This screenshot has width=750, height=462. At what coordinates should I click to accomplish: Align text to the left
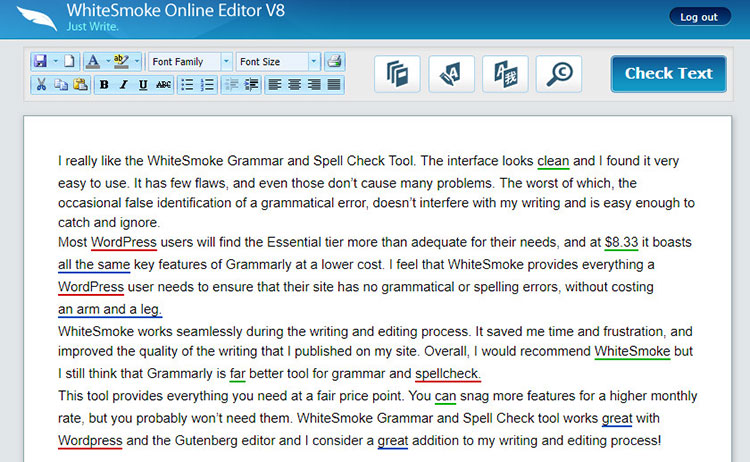[275, 85]
